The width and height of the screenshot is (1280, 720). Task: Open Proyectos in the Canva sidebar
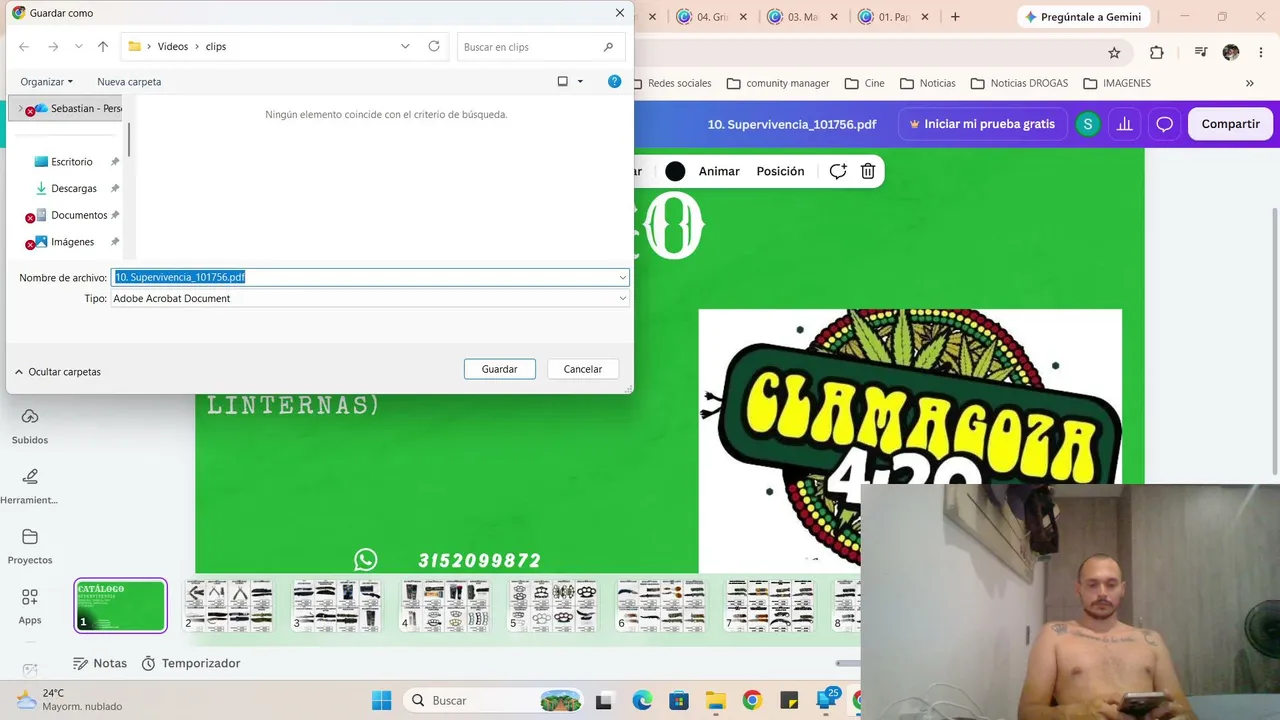(30, 546)
